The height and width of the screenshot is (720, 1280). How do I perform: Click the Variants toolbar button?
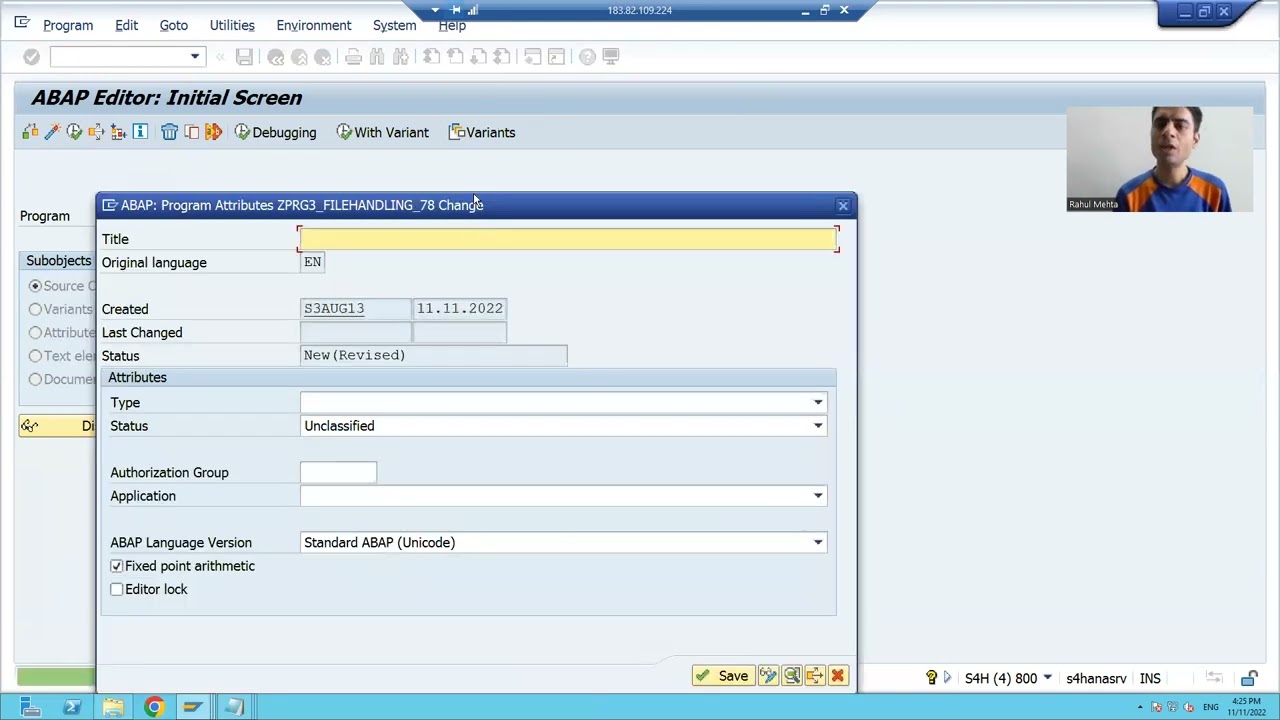pyautogui.click(x=482, y=132)
